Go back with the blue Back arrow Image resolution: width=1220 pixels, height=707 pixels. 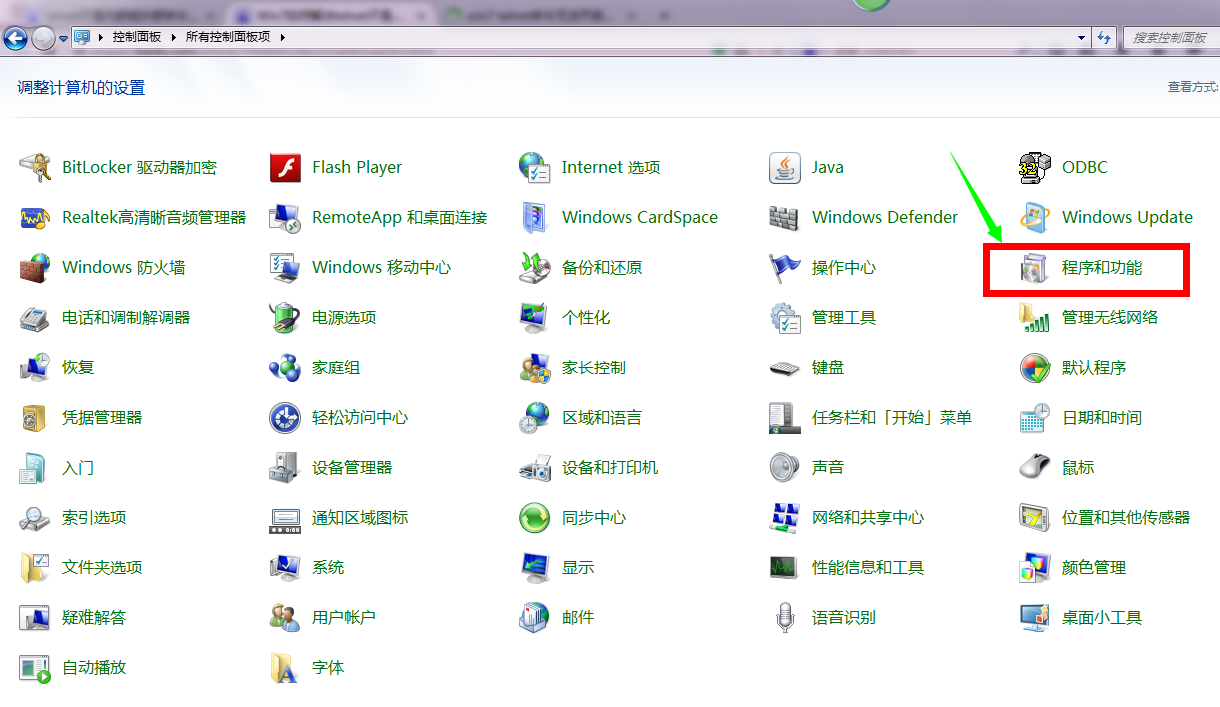(15, 38)
